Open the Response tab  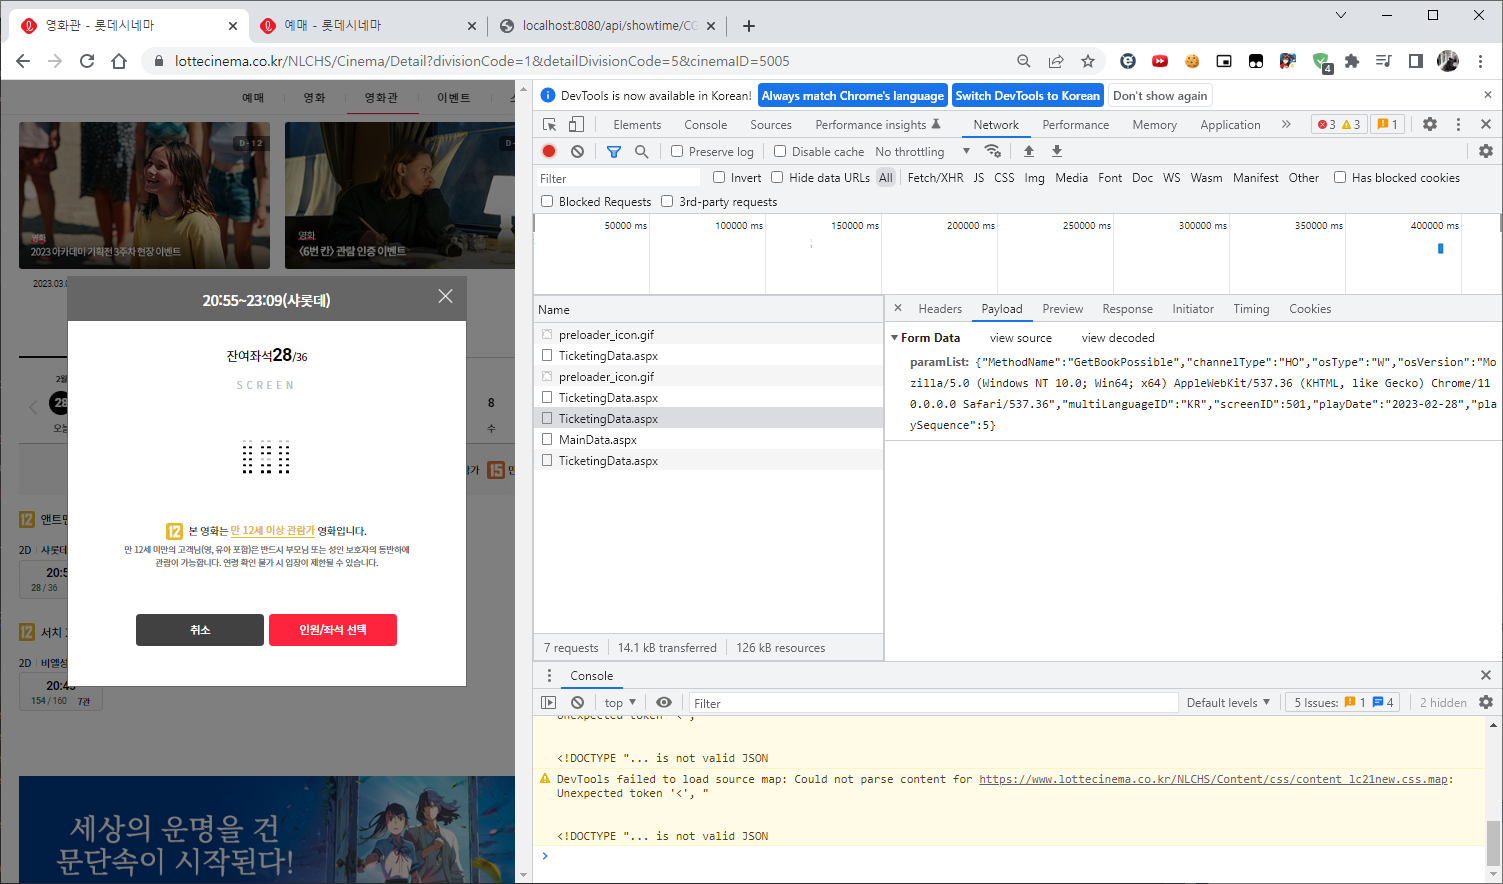[1127, 309]
